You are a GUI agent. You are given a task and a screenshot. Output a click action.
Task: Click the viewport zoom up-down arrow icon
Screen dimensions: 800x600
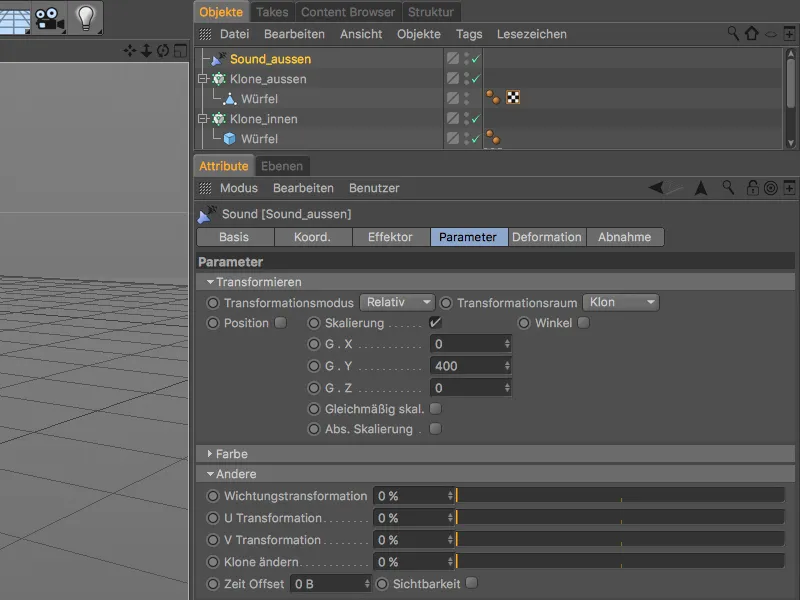146,51
